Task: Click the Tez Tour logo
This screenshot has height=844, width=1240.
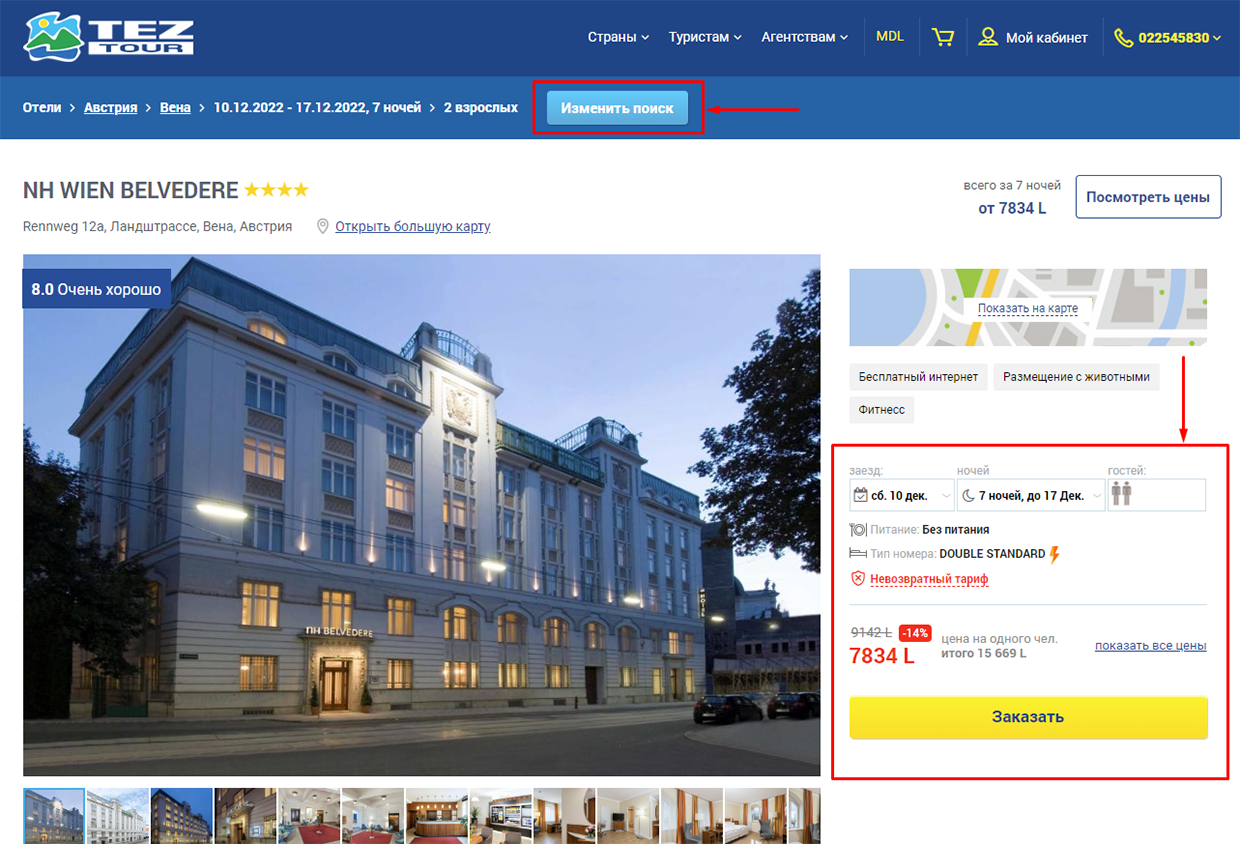Action: tap(109, 36)
